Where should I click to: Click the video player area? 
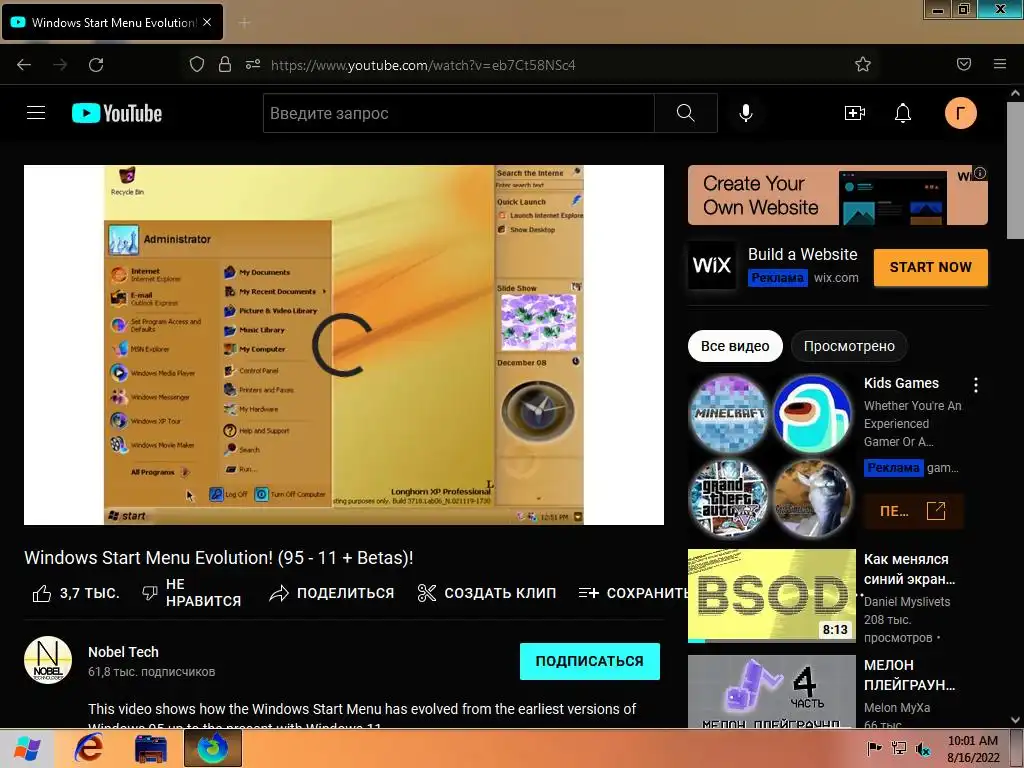[344, 345]
